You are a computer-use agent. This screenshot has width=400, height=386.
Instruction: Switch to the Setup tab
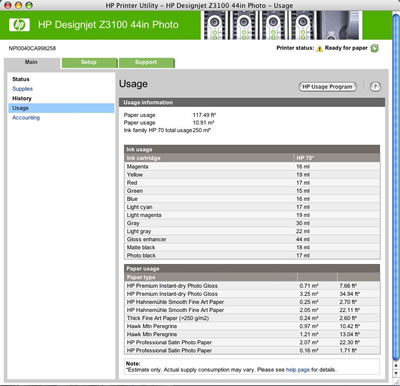pos(89,63)
